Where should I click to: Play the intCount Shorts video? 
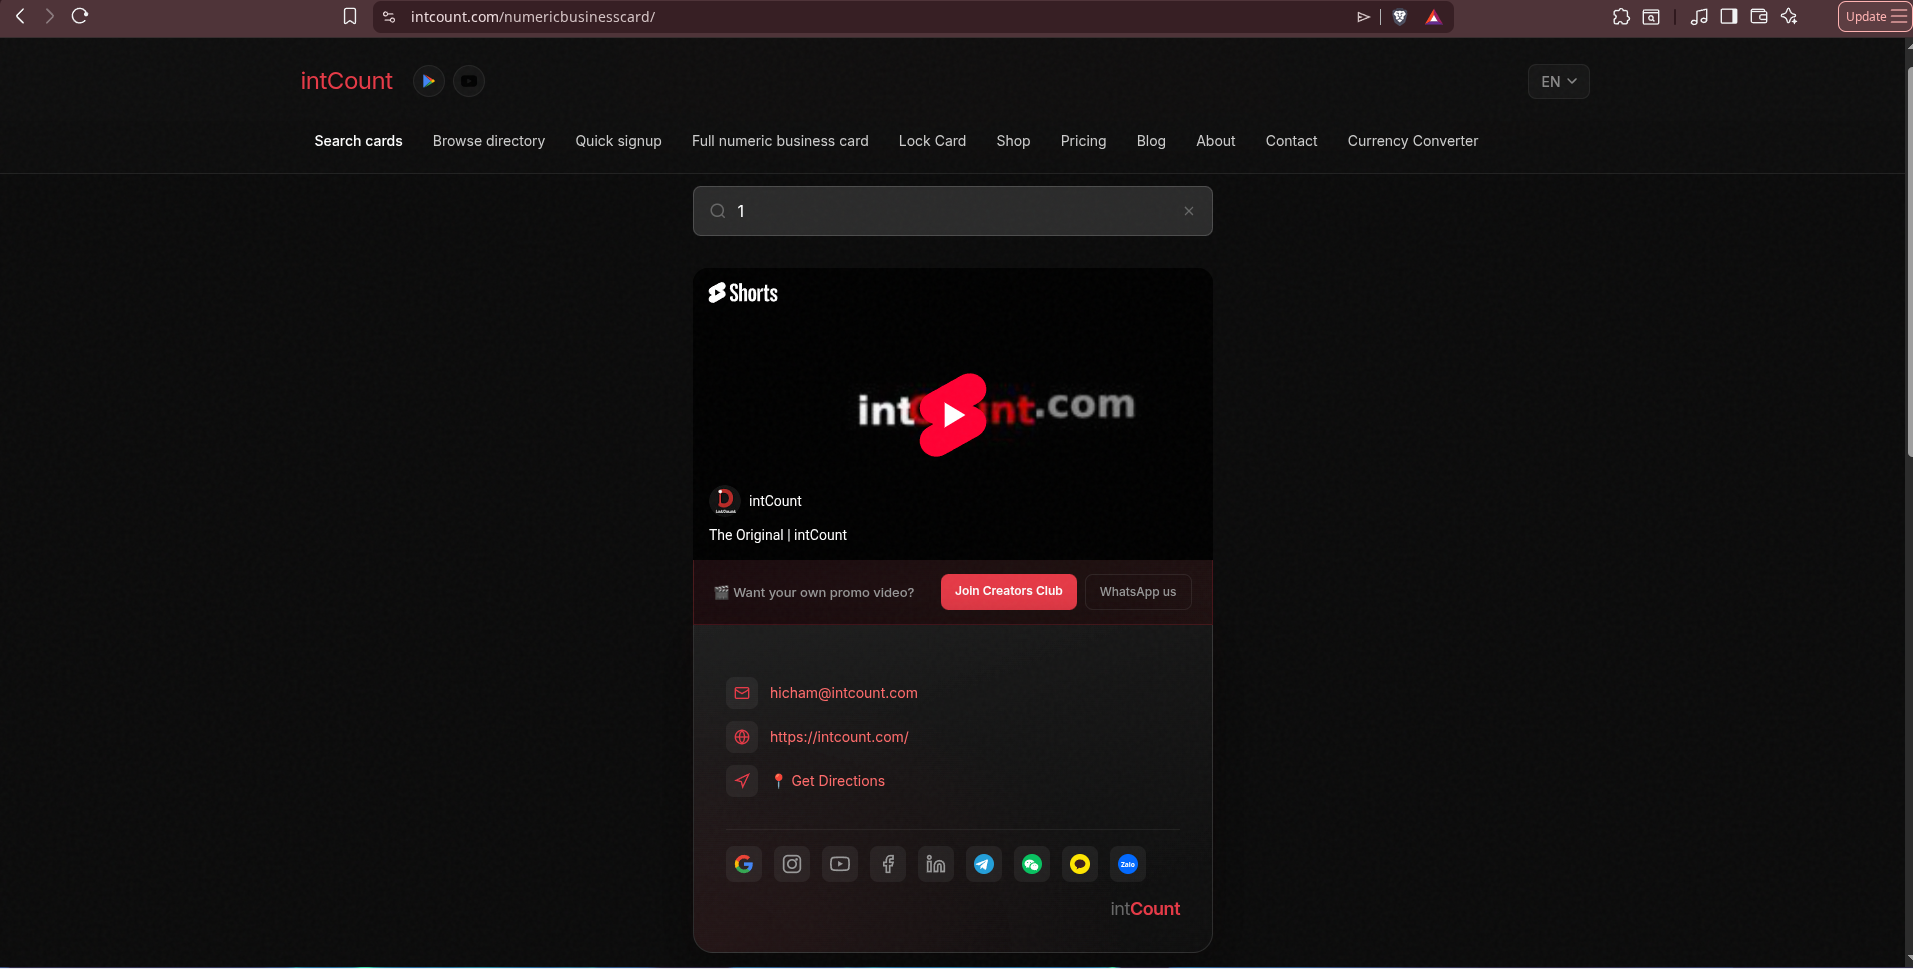pyautogui.click(x=953, y=415)
